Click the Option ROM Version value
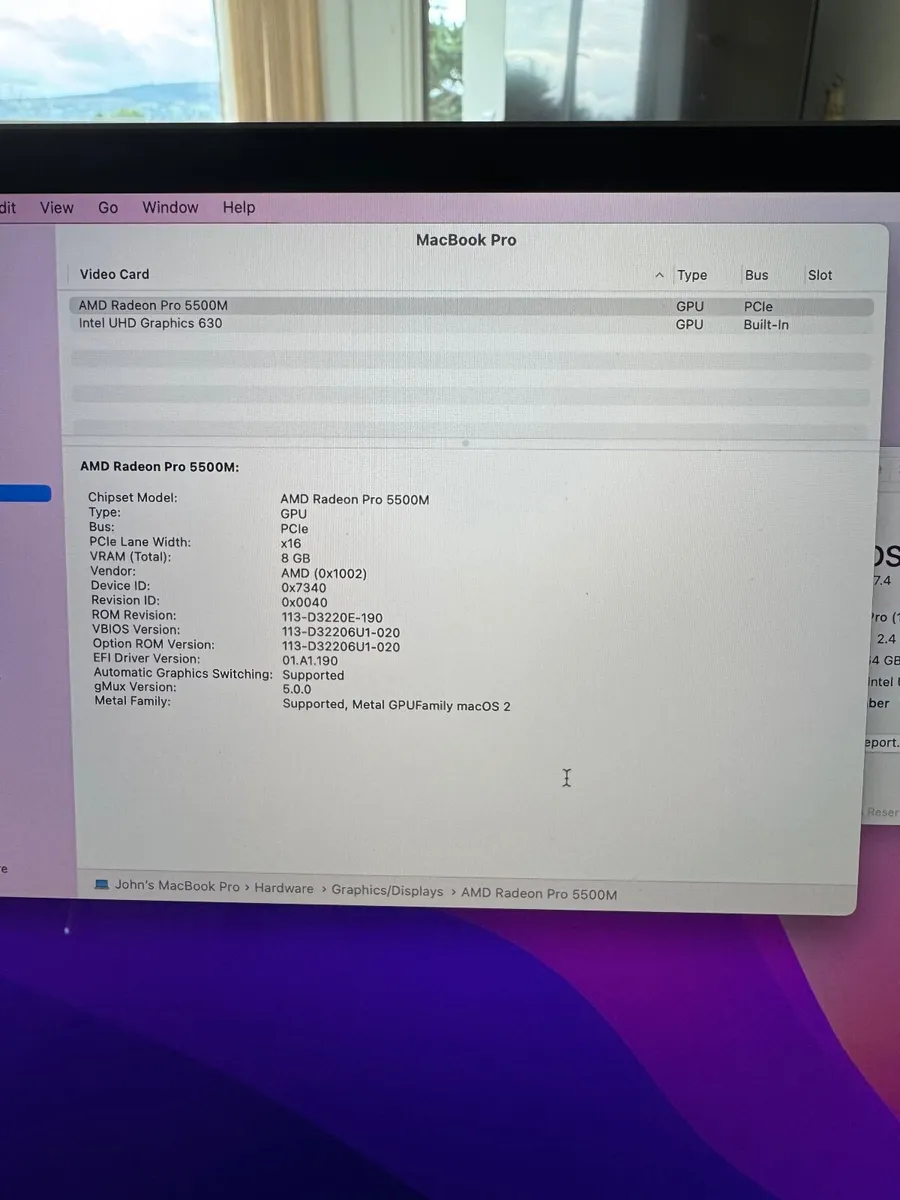This screenshot has height=1200, width=900. click(341, 647)
